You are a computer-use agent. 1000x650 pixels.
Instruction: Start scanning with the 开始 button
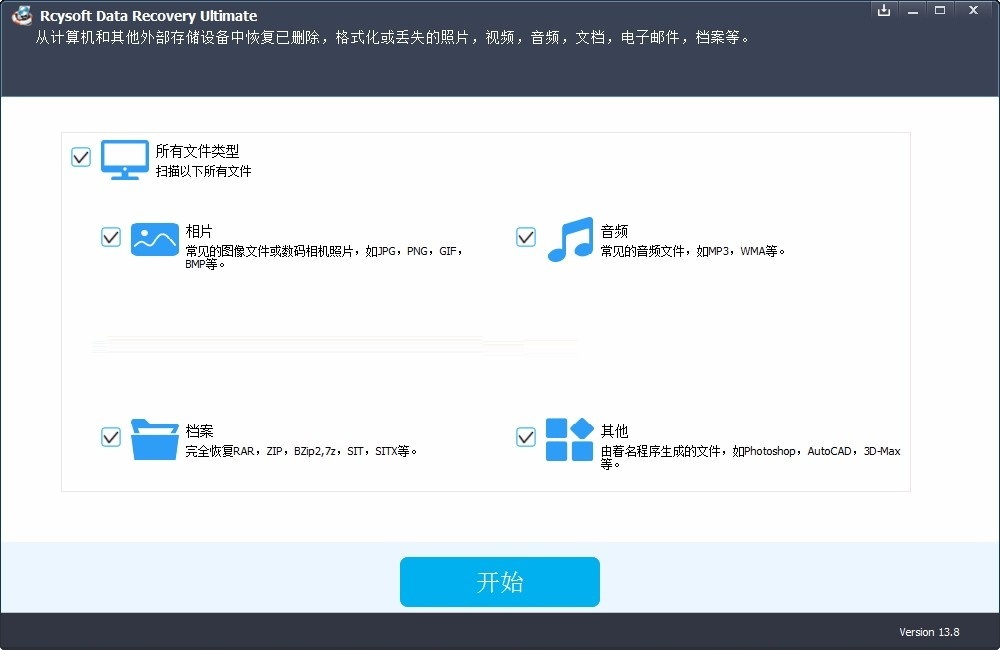499,582
